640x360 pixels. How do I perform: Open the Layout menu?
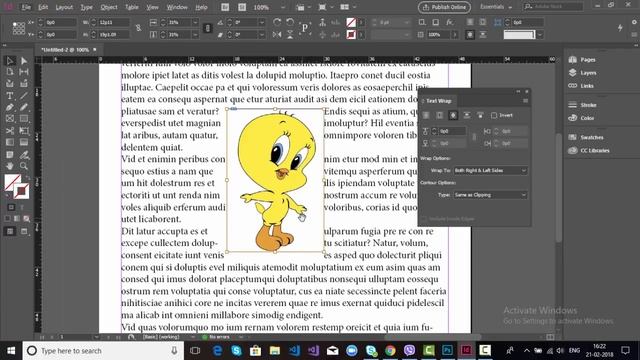pos(64,7)
